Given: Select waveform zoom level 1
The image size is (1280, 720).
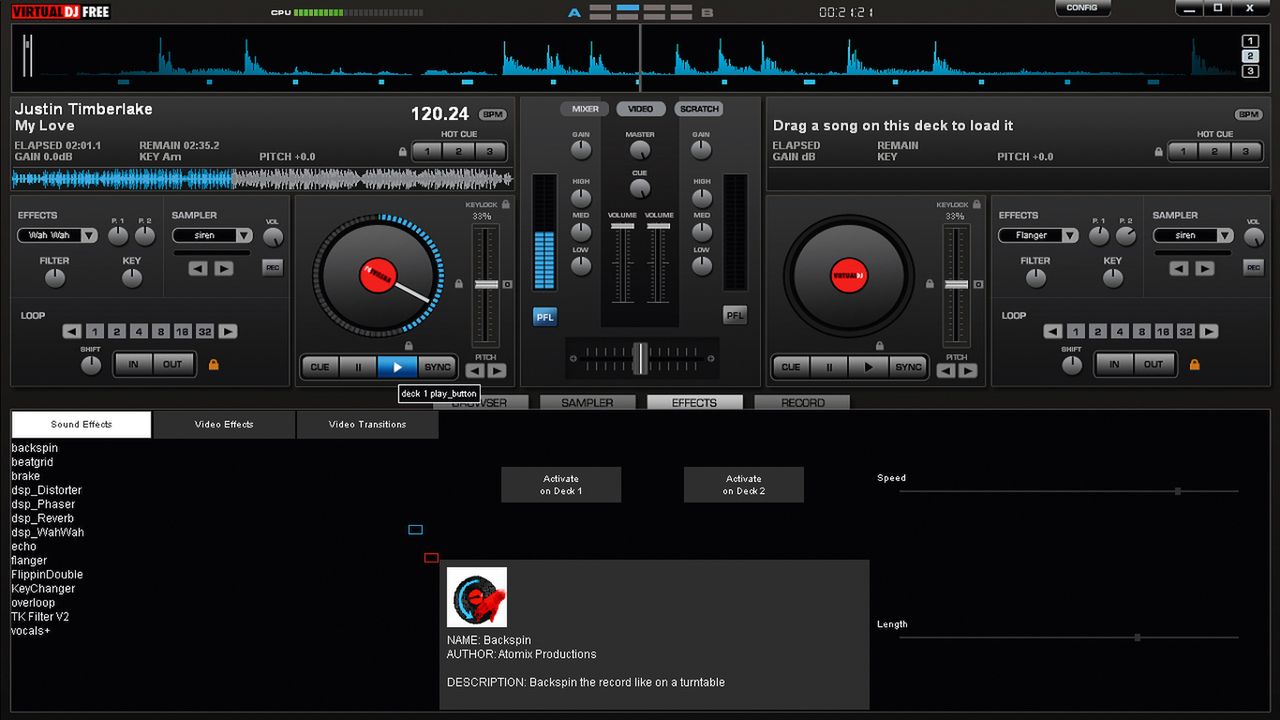Looking at the screenshot, I should (x=1250, y=41).
